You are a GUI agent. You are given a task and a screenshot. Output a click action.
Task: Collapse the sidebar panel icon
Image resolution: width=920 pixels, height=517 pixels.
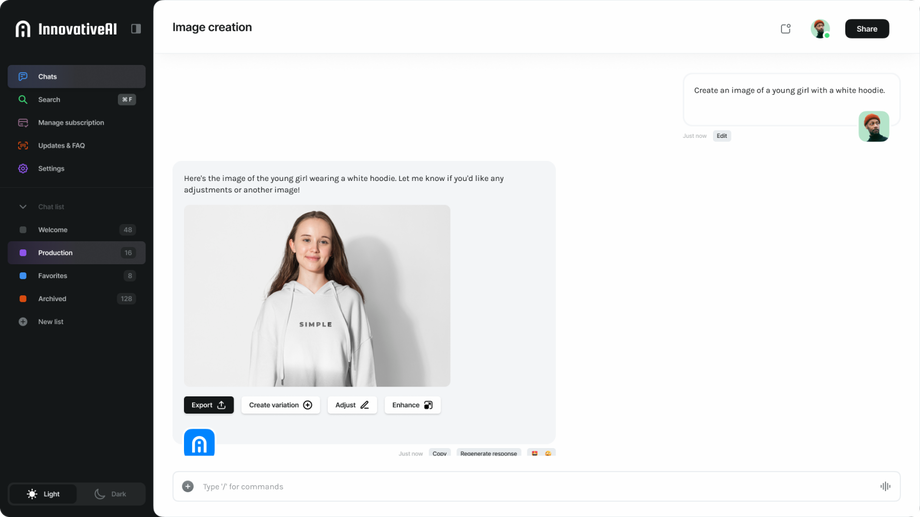[136, 29]
